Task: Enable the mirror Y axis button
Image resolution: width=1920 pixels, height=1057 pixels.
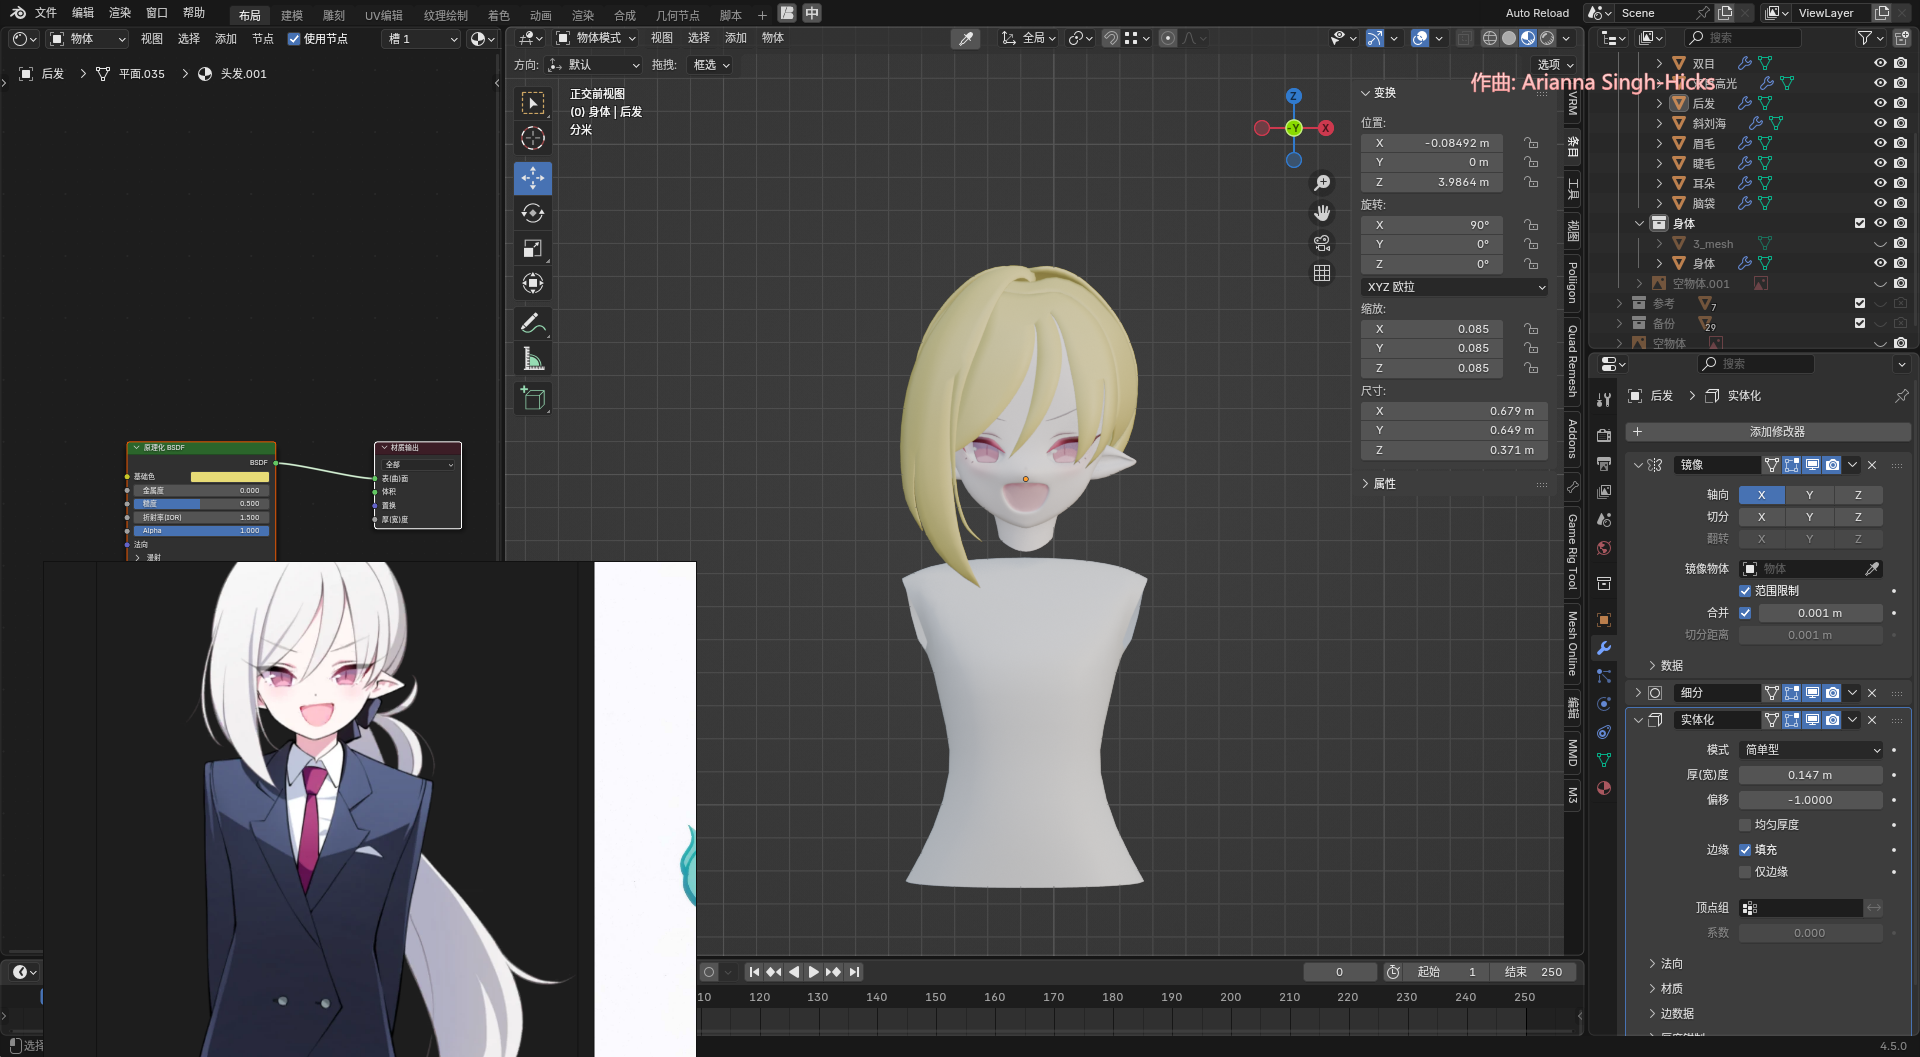Action: point(1809,495)
